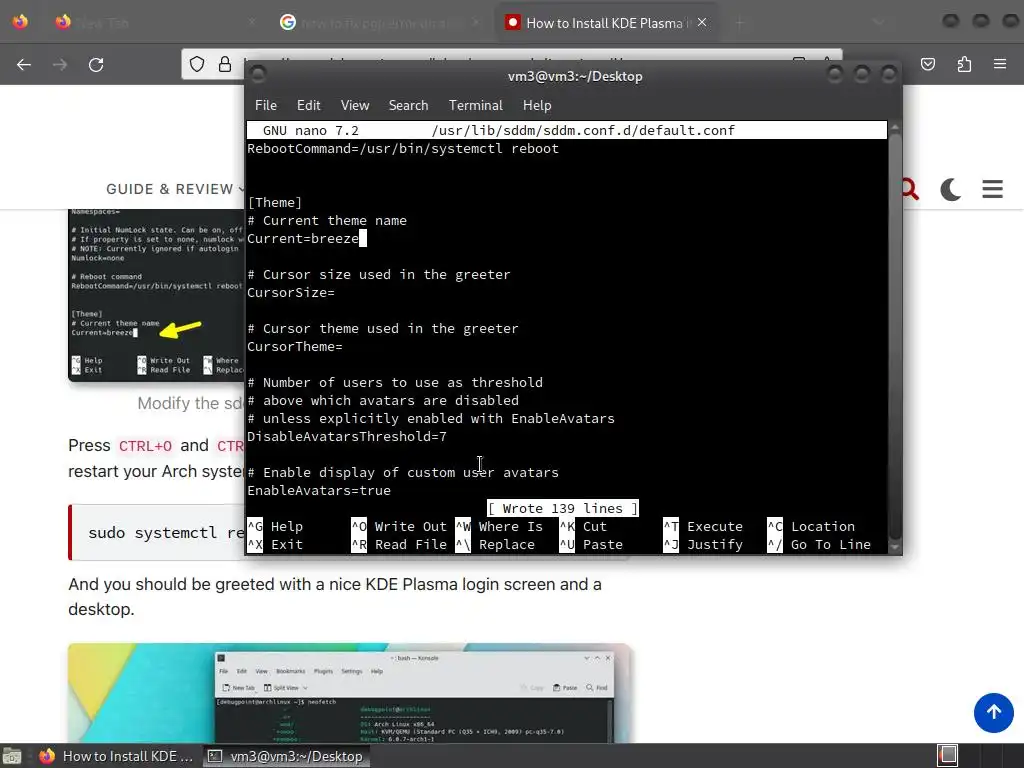1024x768 pixels.
Task: Click the 'CursorTheme=' line in nano
Action: [295, 347]
